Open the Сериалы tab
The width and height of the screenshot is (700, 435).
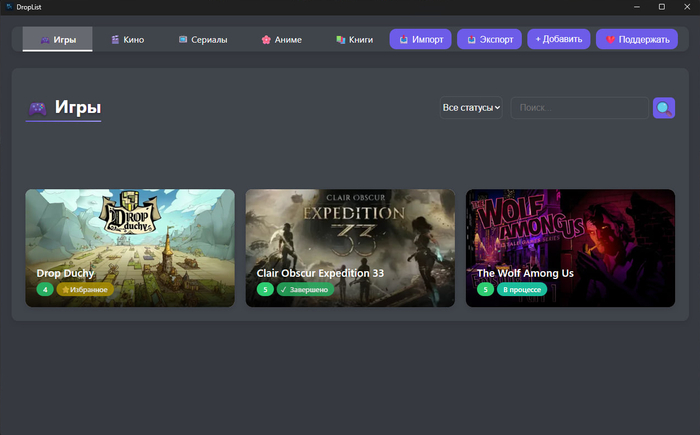tap(203, 39)
